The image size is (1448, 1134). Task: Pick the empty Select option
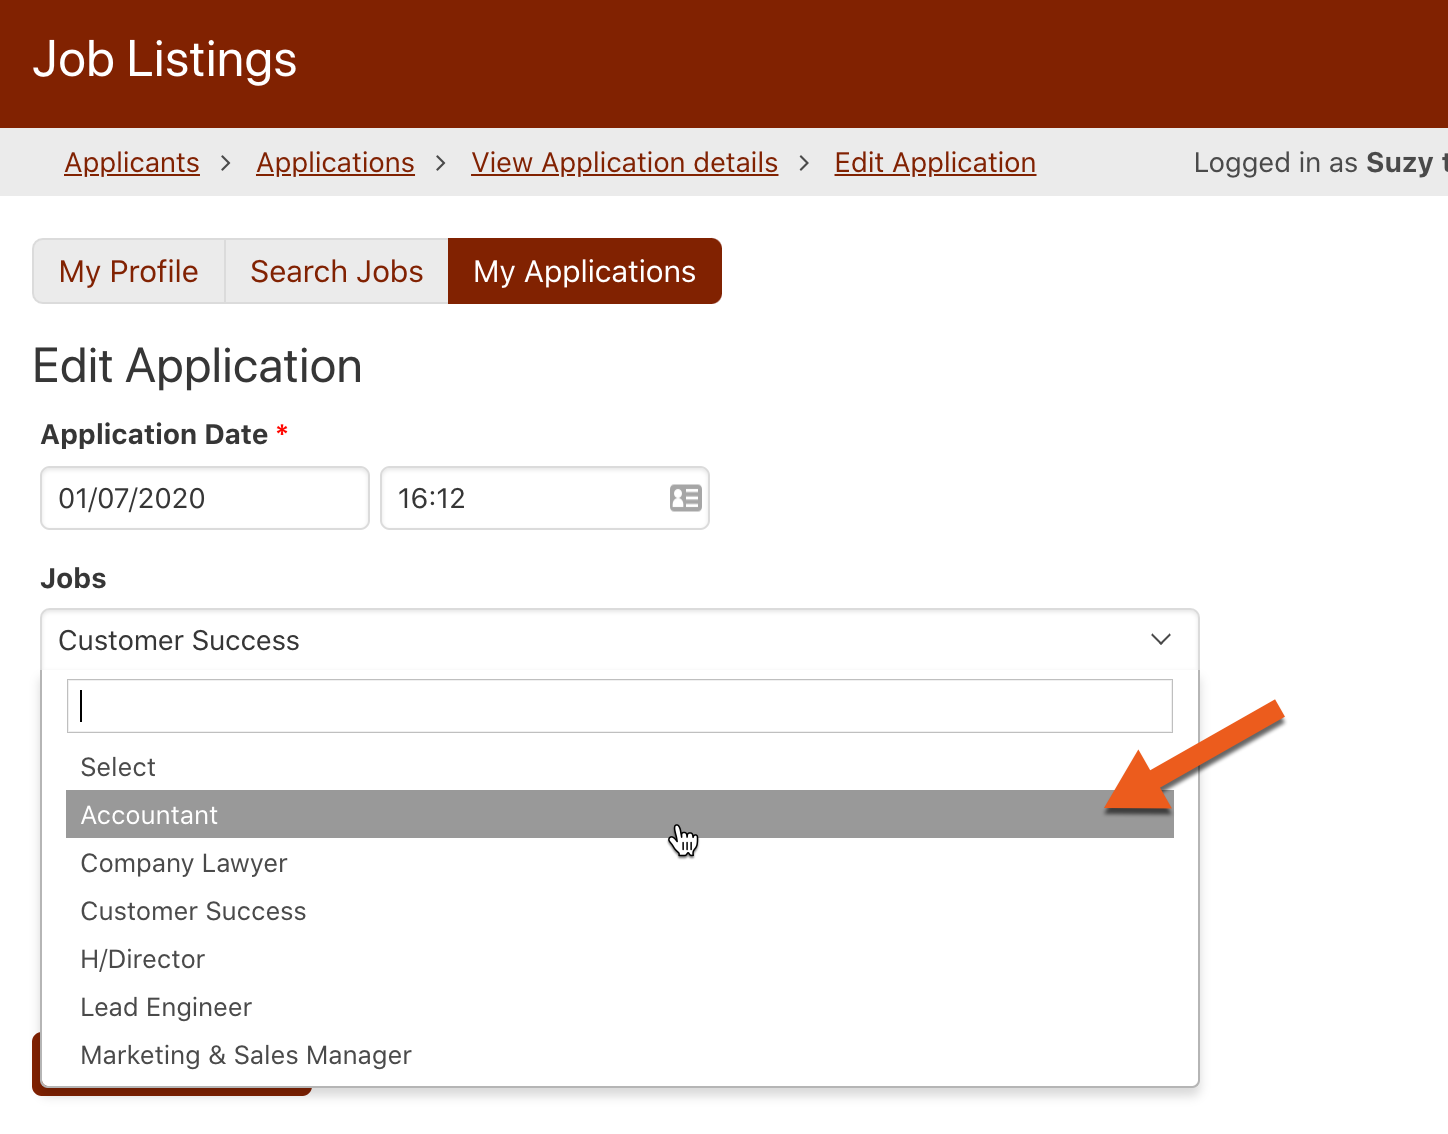pos(118,767)
